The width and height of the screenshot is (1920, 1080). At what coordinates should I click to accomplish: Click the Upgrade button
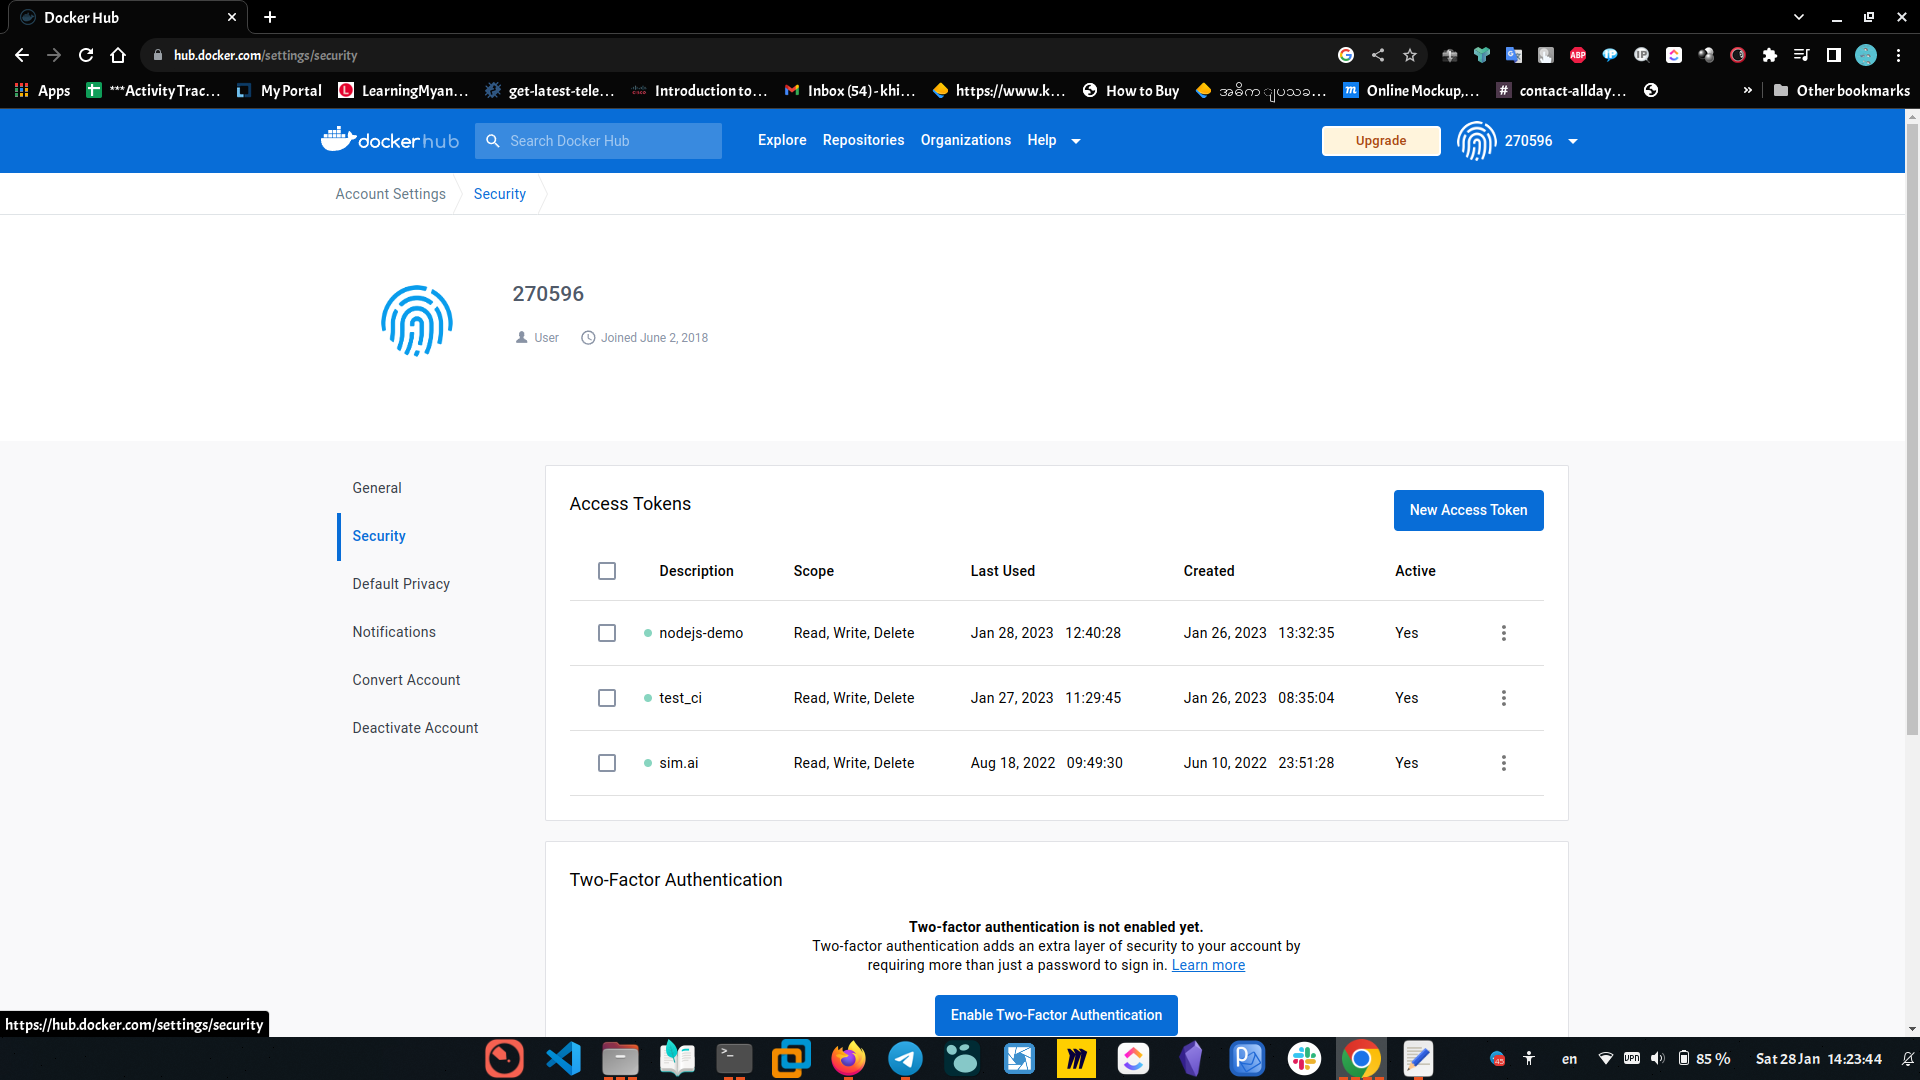click(1381, 141)
